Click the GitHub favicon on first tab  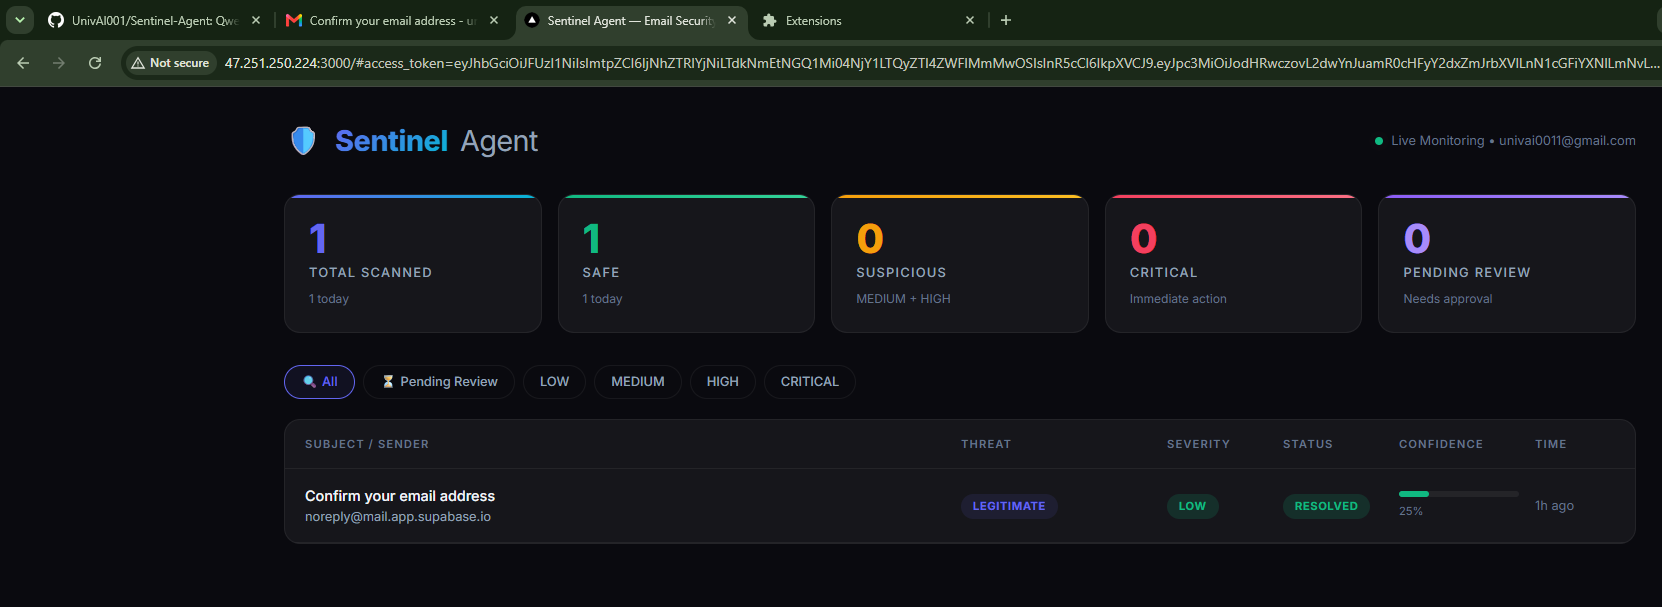pos(56,20)
